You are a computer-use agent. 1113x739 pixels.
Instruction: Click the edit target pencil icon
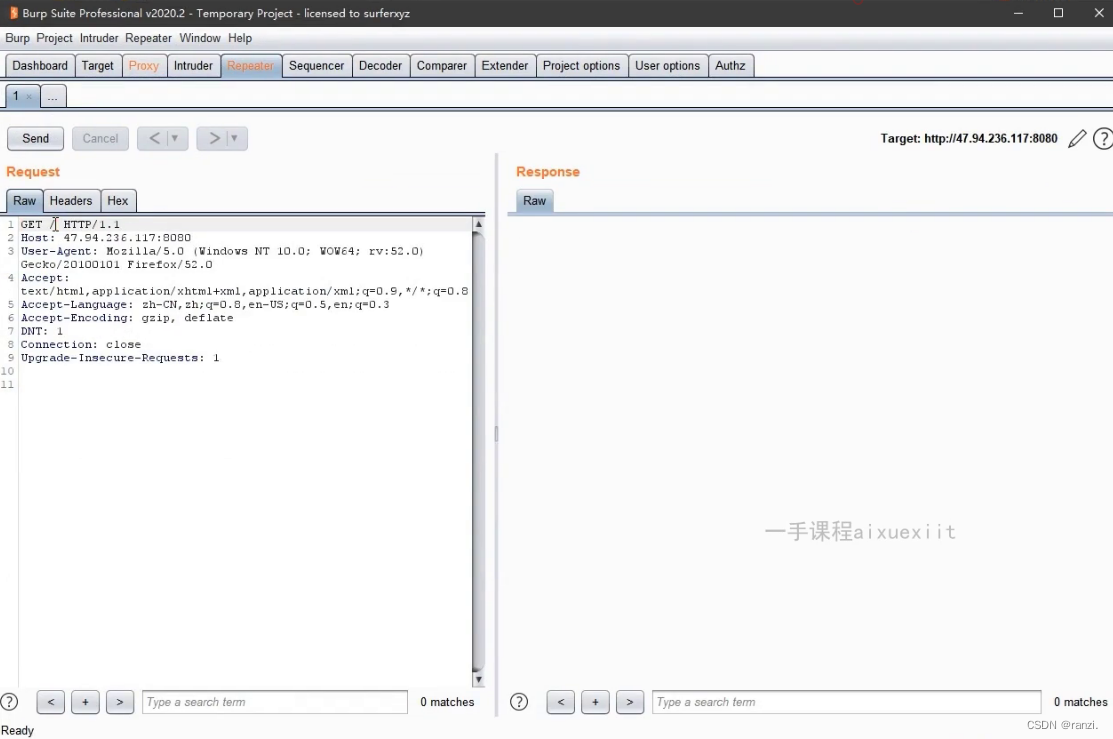tap(1077, 138)
